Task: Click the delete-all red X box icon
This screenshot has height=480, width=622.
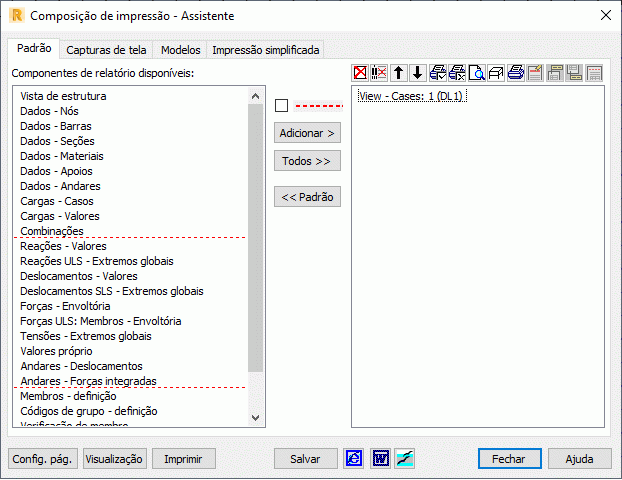Action: [360, 73]
